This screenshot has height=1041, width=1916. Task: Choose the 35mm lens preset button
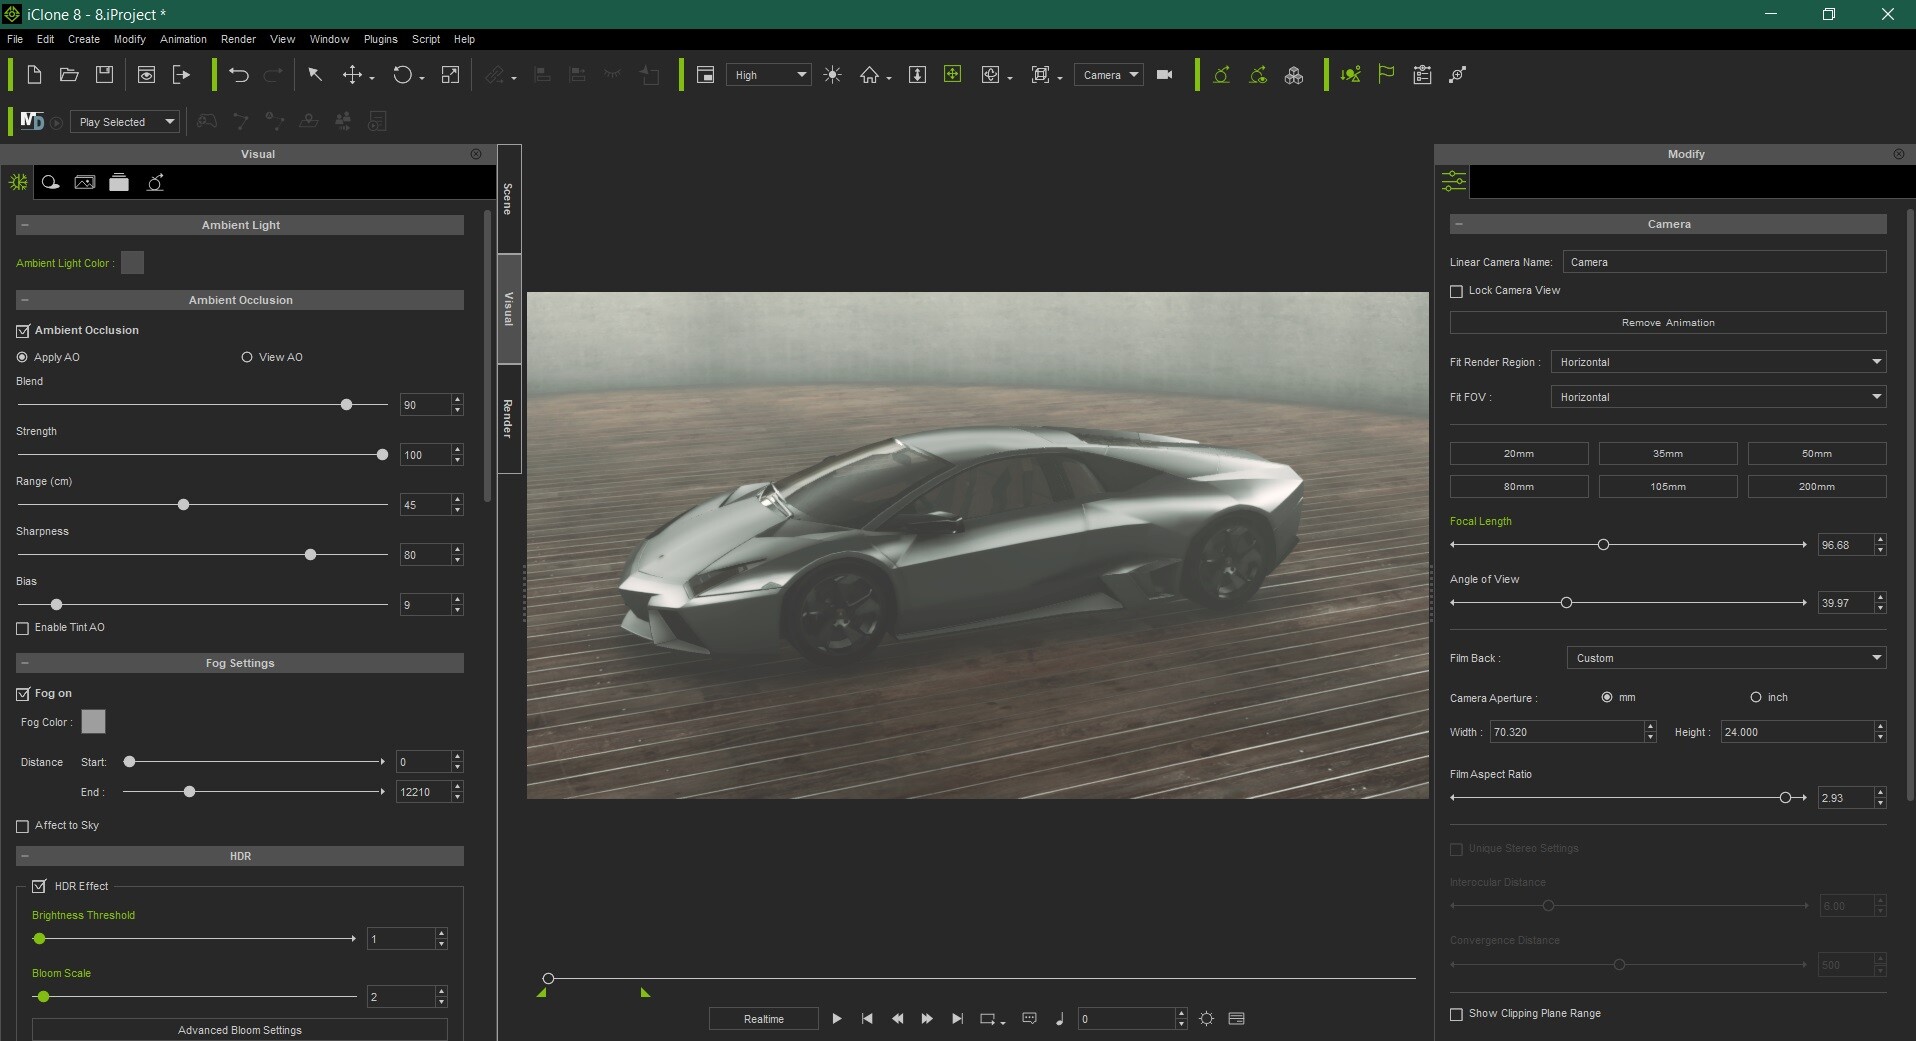click(1667, 454)
